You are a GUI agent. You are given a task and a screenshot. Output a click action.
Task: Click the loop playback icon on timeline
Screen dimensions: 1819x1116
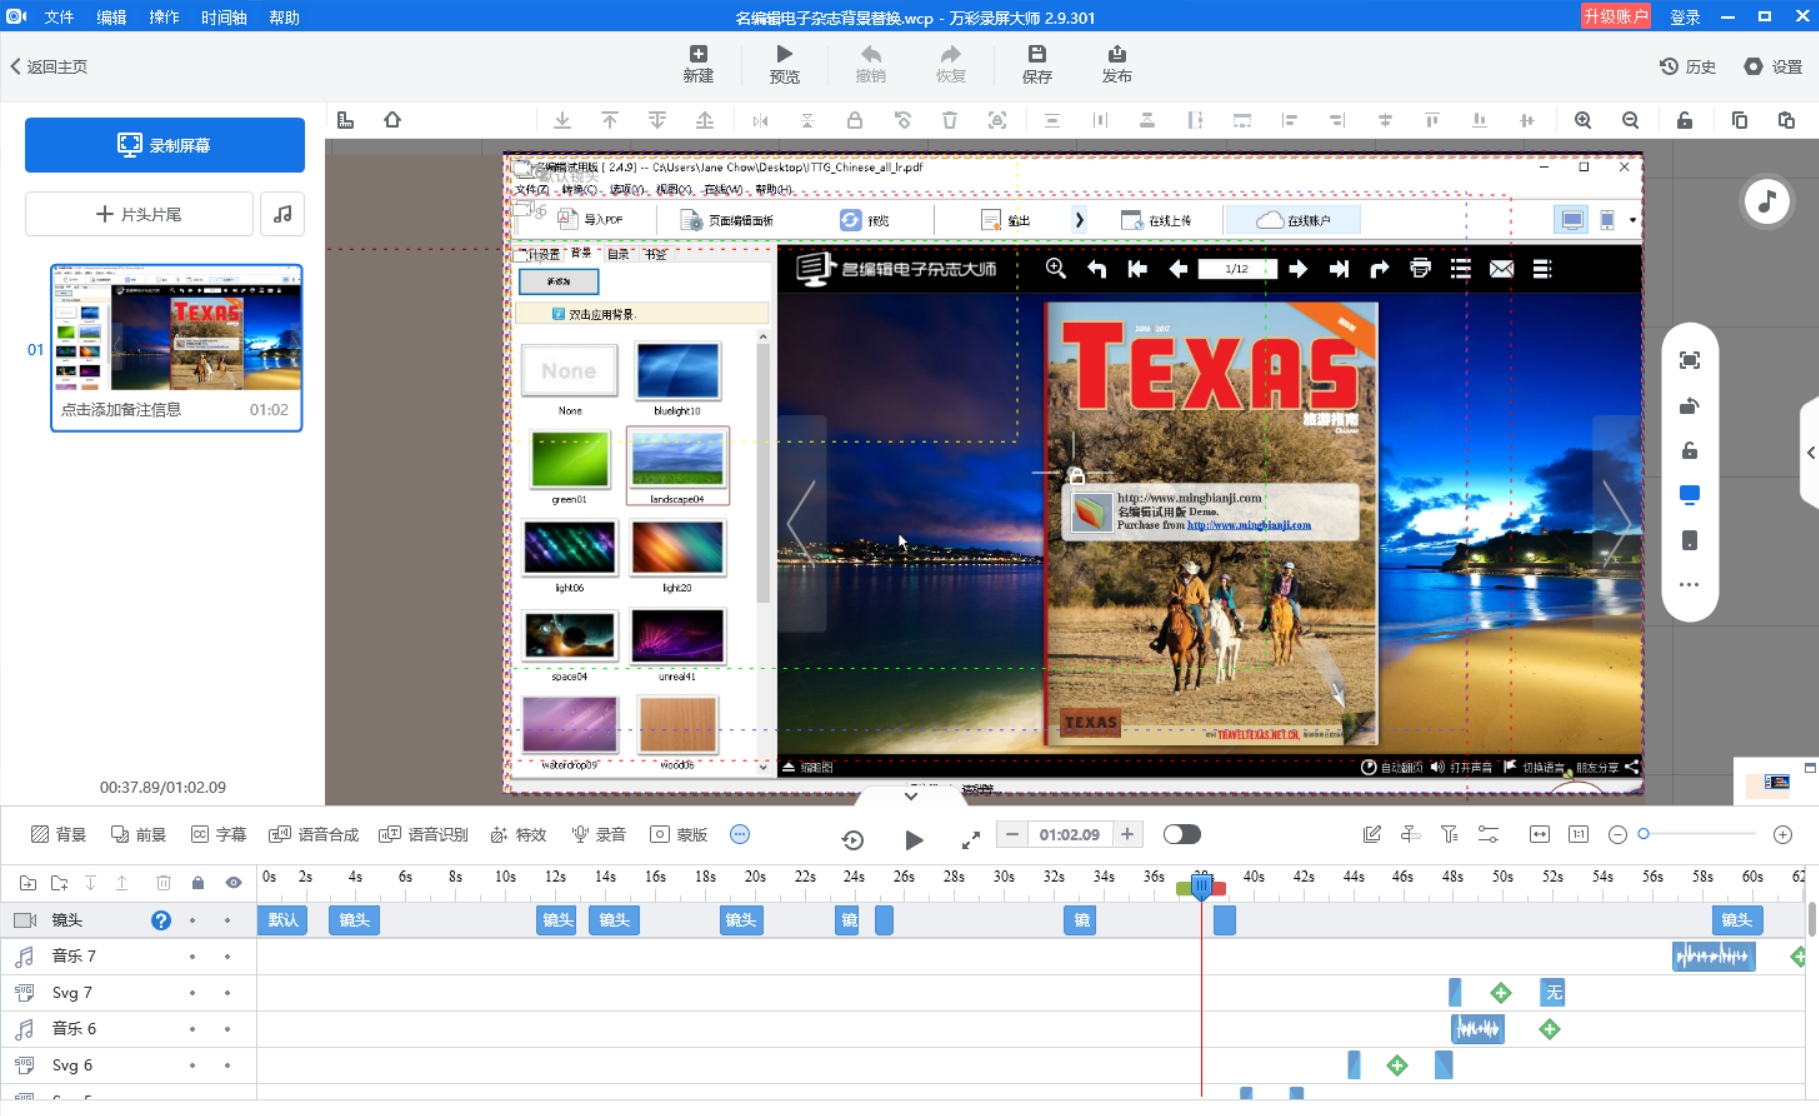coord(852,840)
